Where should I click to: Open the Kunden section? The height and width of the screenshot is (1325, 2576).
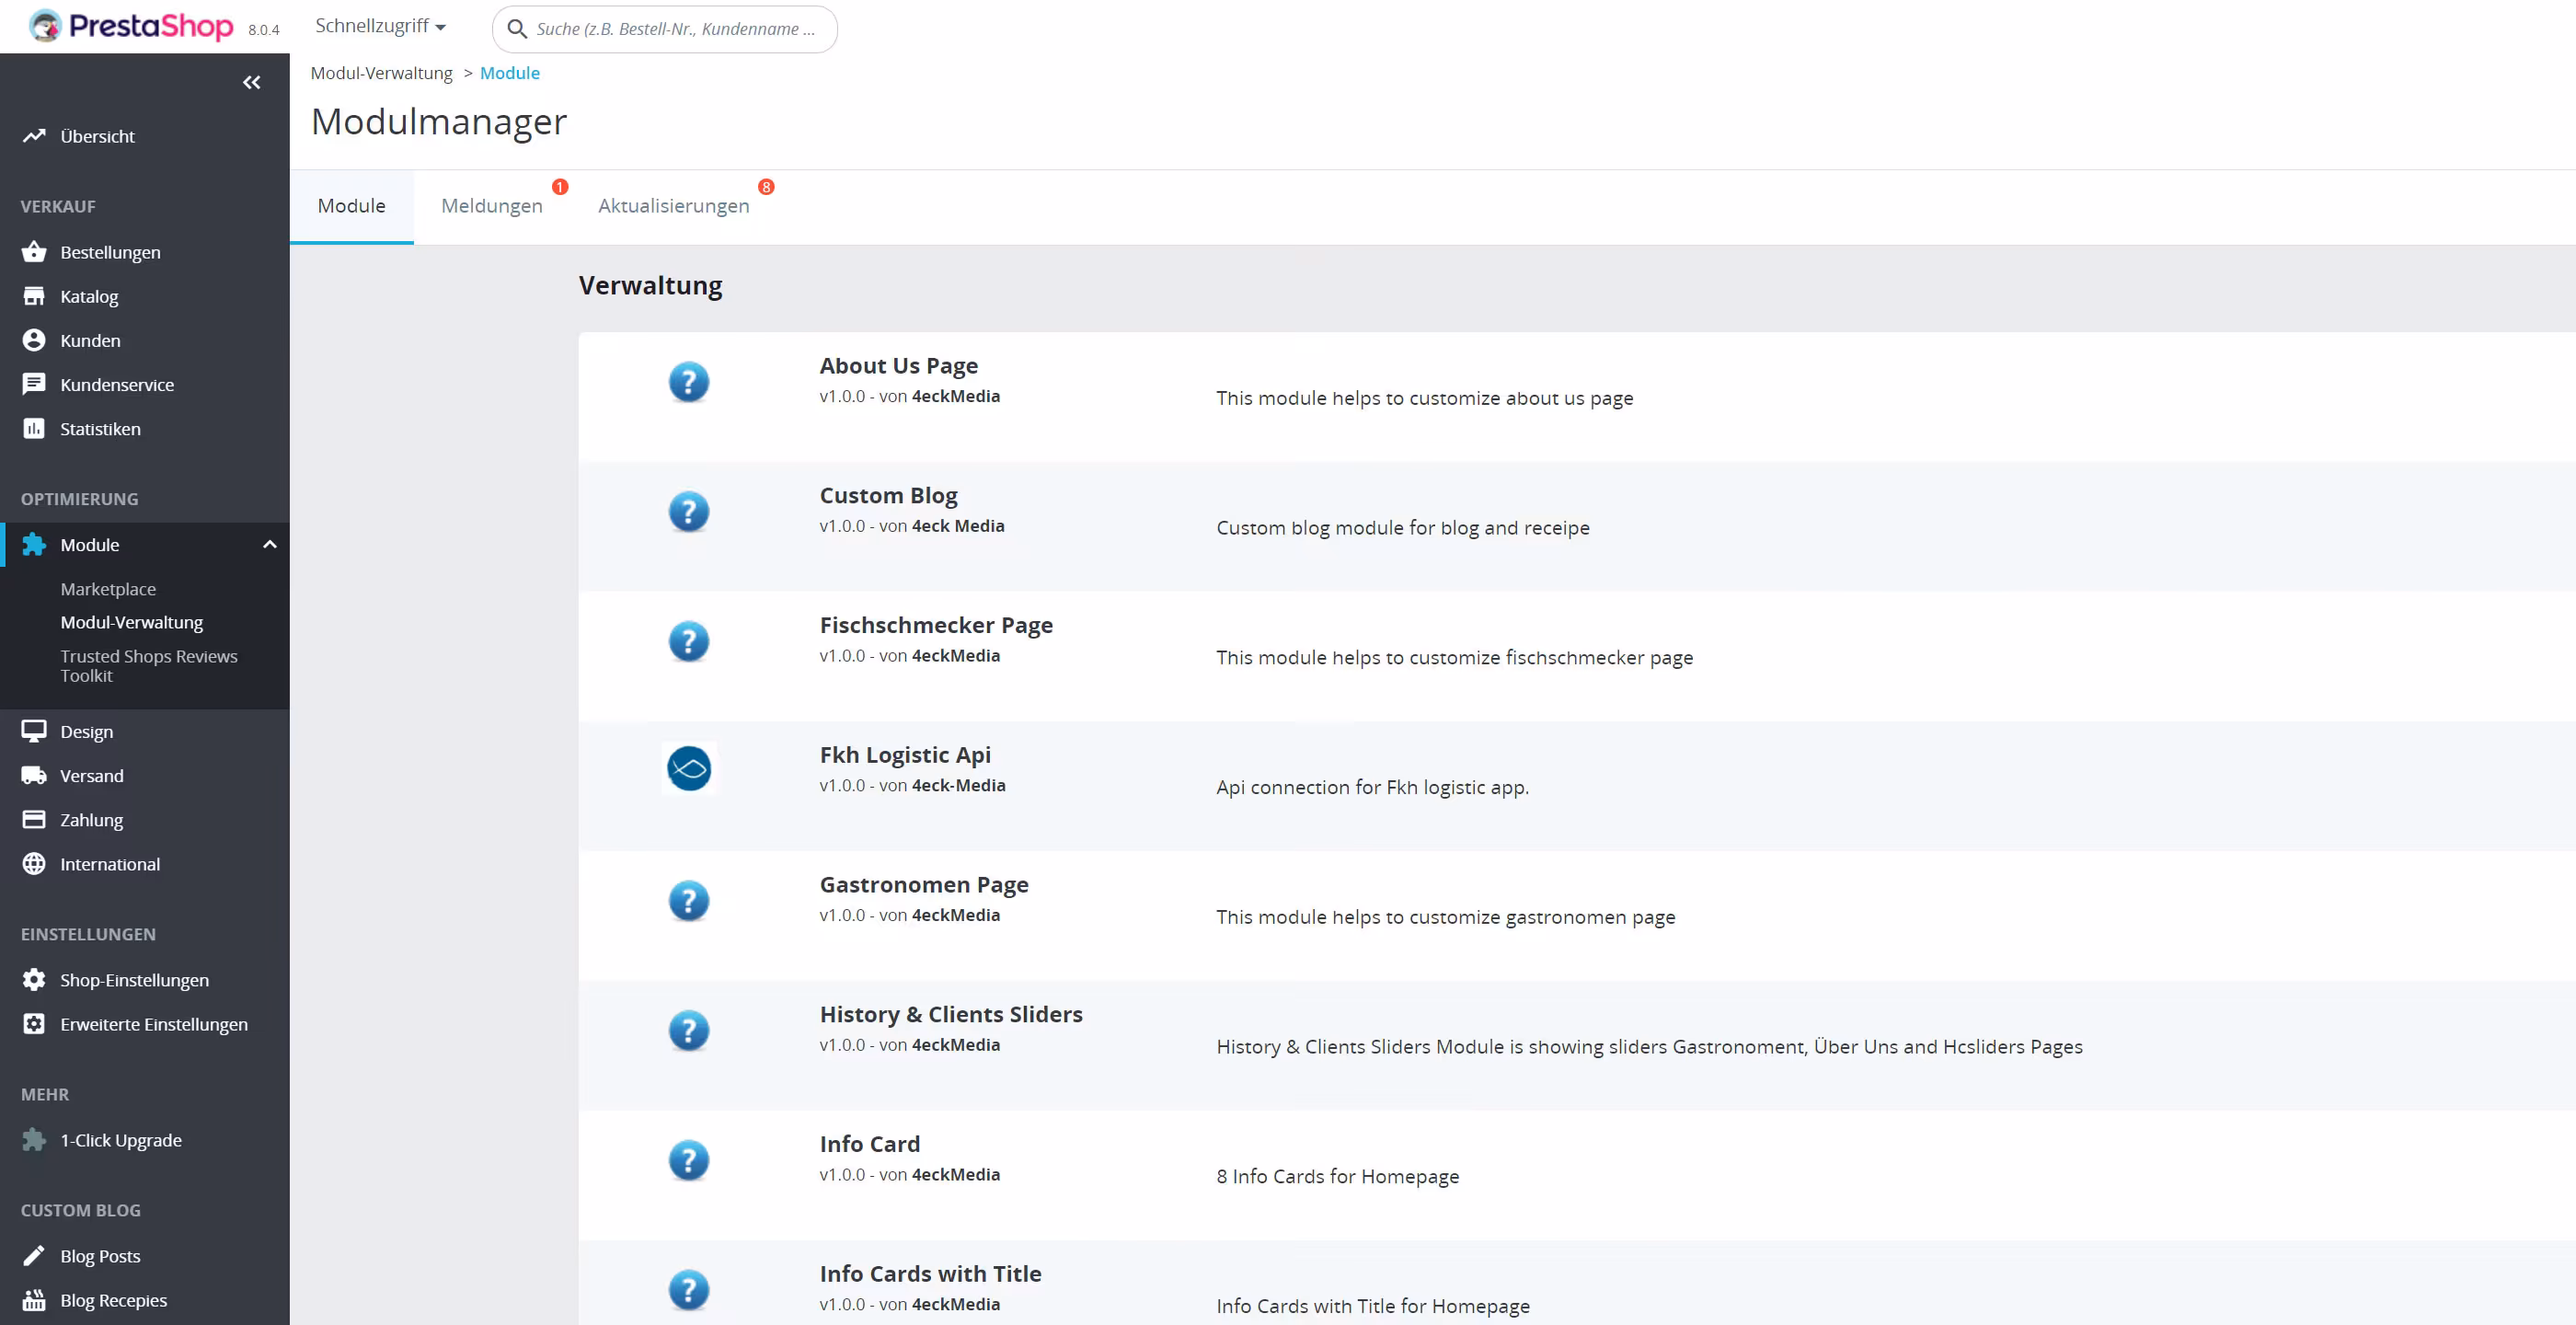tap(91, 340)
